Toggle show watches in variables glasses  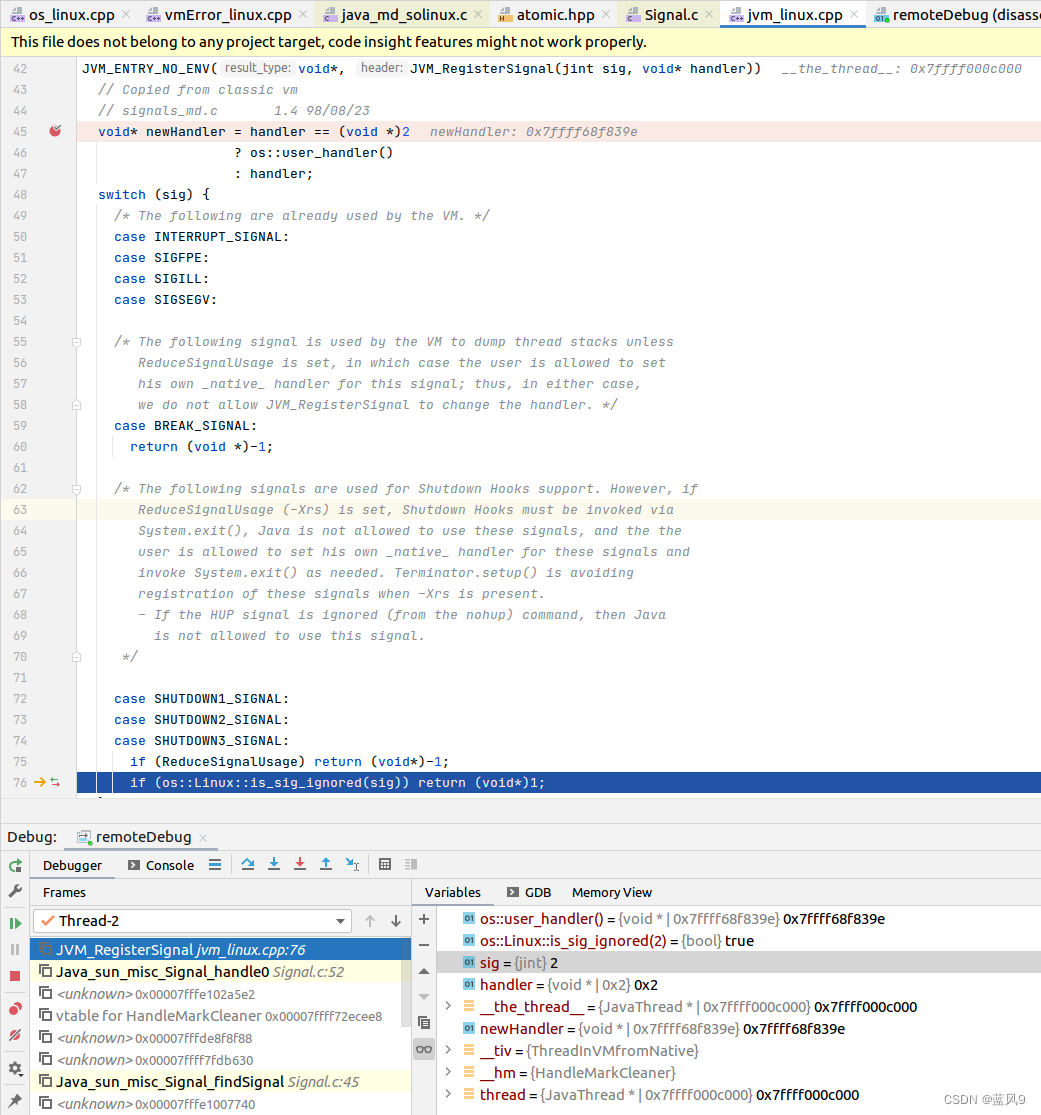[424, 1049]
